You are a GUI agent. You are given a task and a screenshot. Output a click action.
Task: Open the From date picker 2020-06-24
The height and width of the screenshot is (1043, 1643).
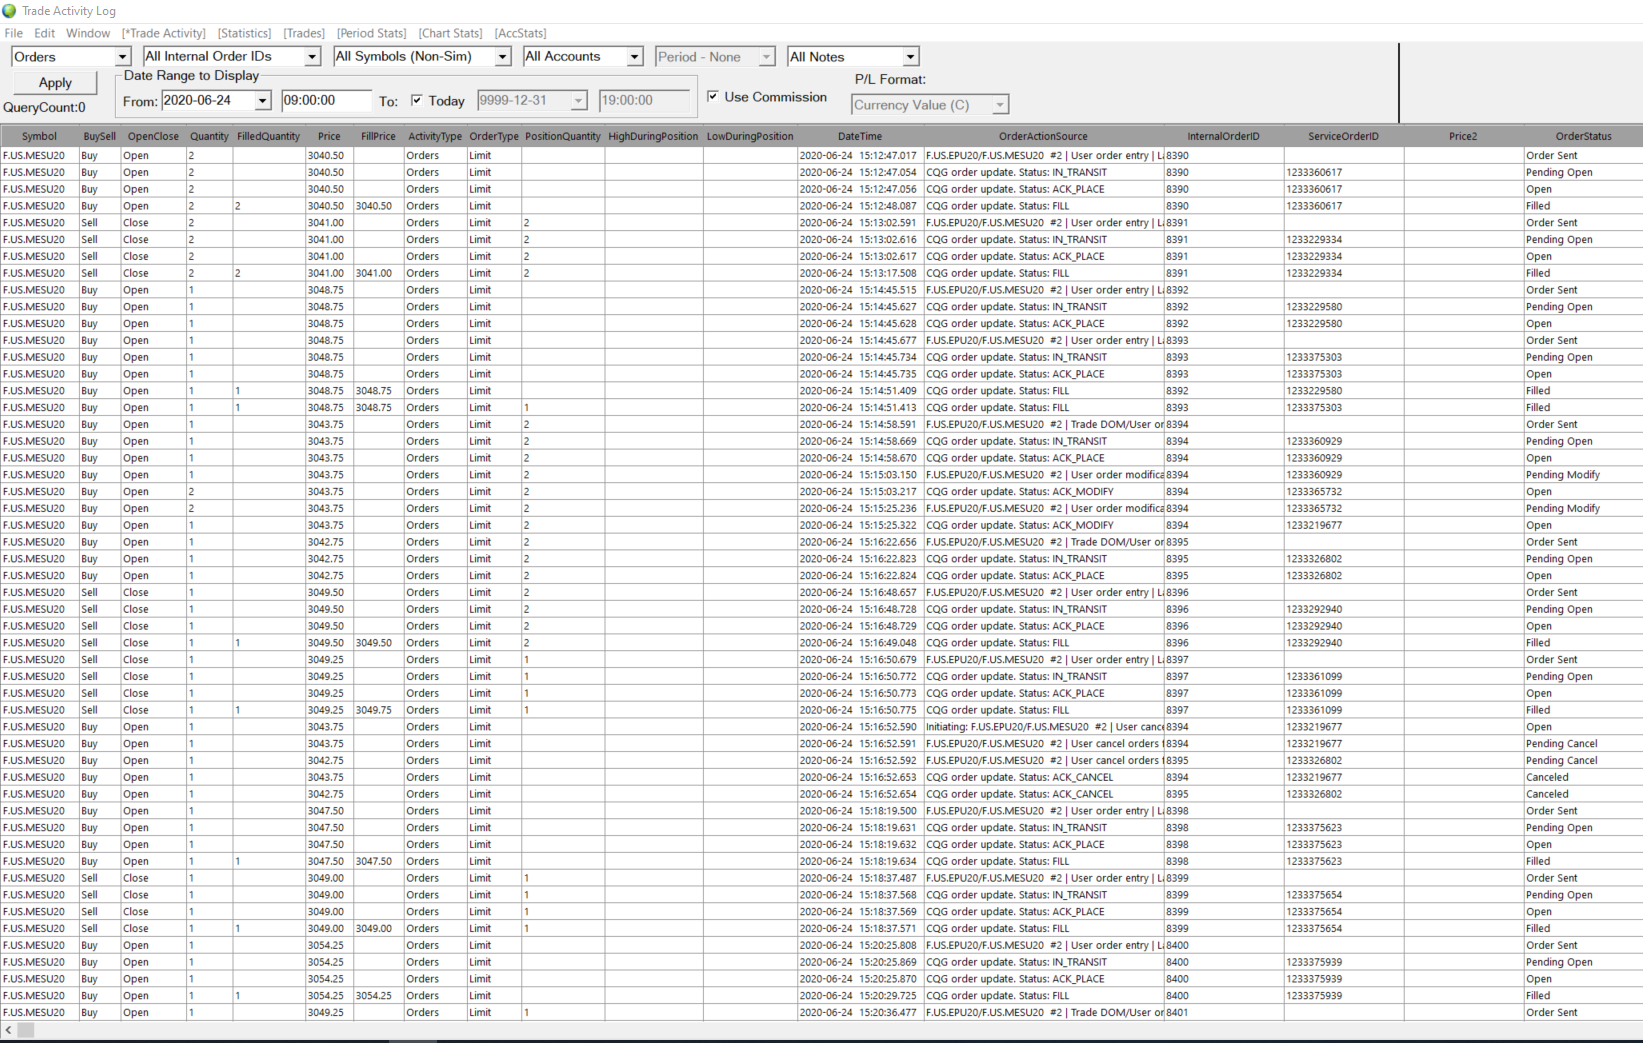tap(262, 100)
